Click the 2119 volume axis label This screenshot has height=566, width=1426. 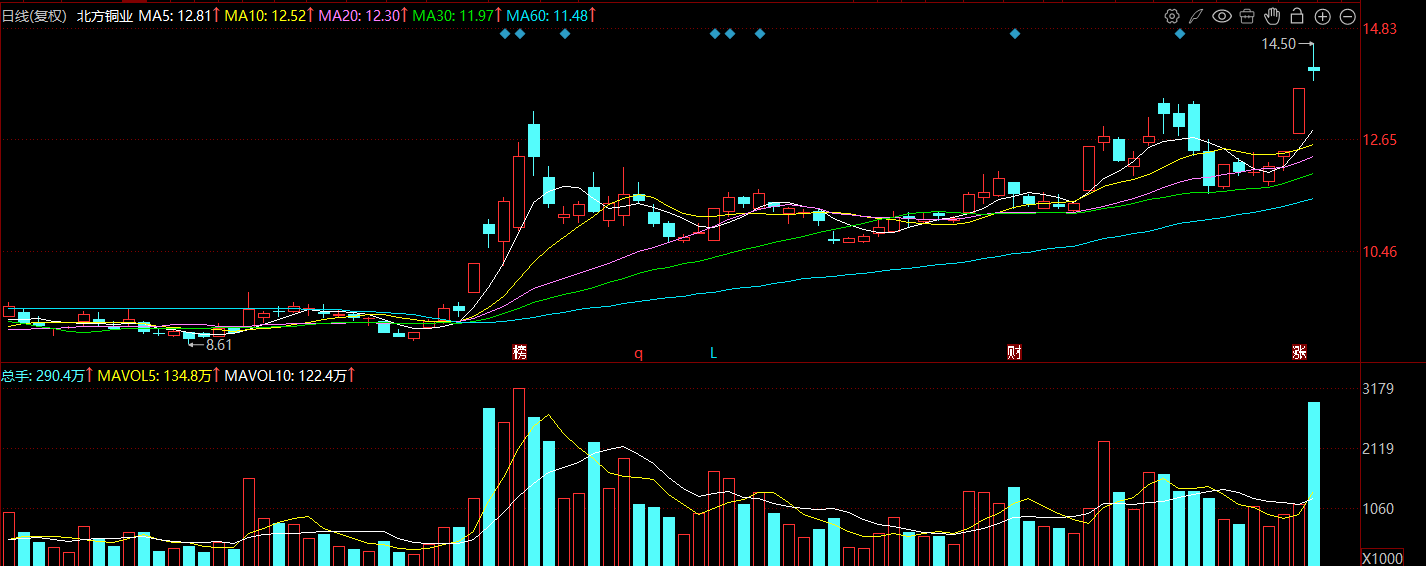(1378, 449)
